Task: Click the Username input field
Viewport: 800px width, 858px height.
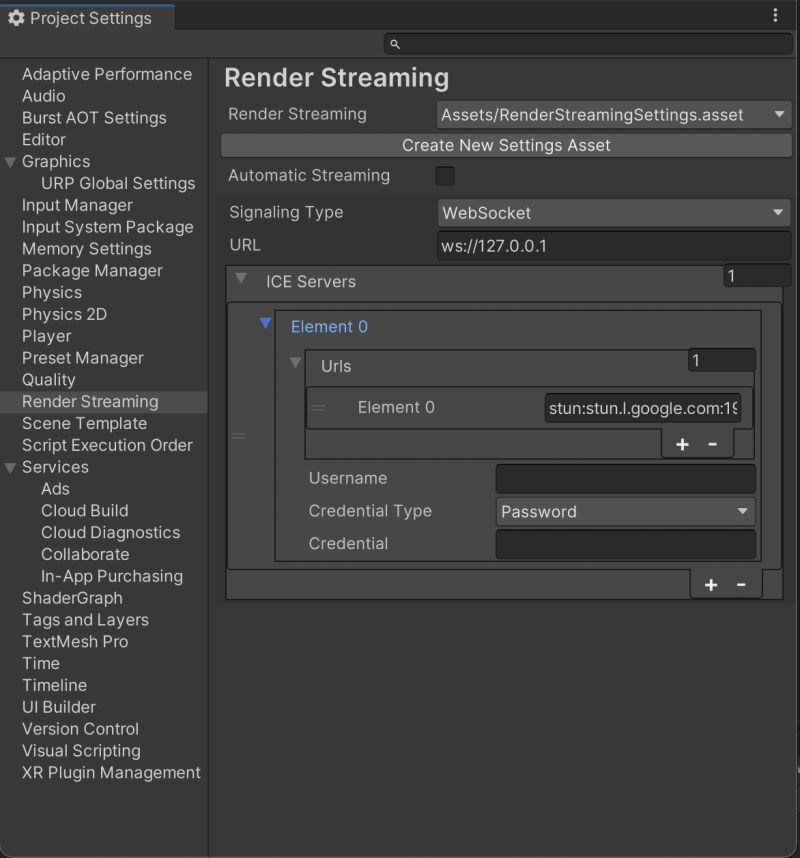Action: coord(625,479)
